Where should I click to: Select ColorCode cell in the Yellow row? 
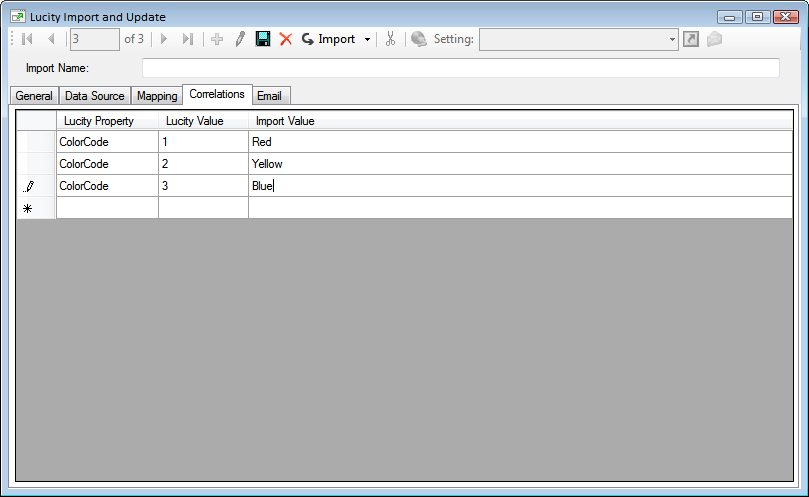pos(107,164)
